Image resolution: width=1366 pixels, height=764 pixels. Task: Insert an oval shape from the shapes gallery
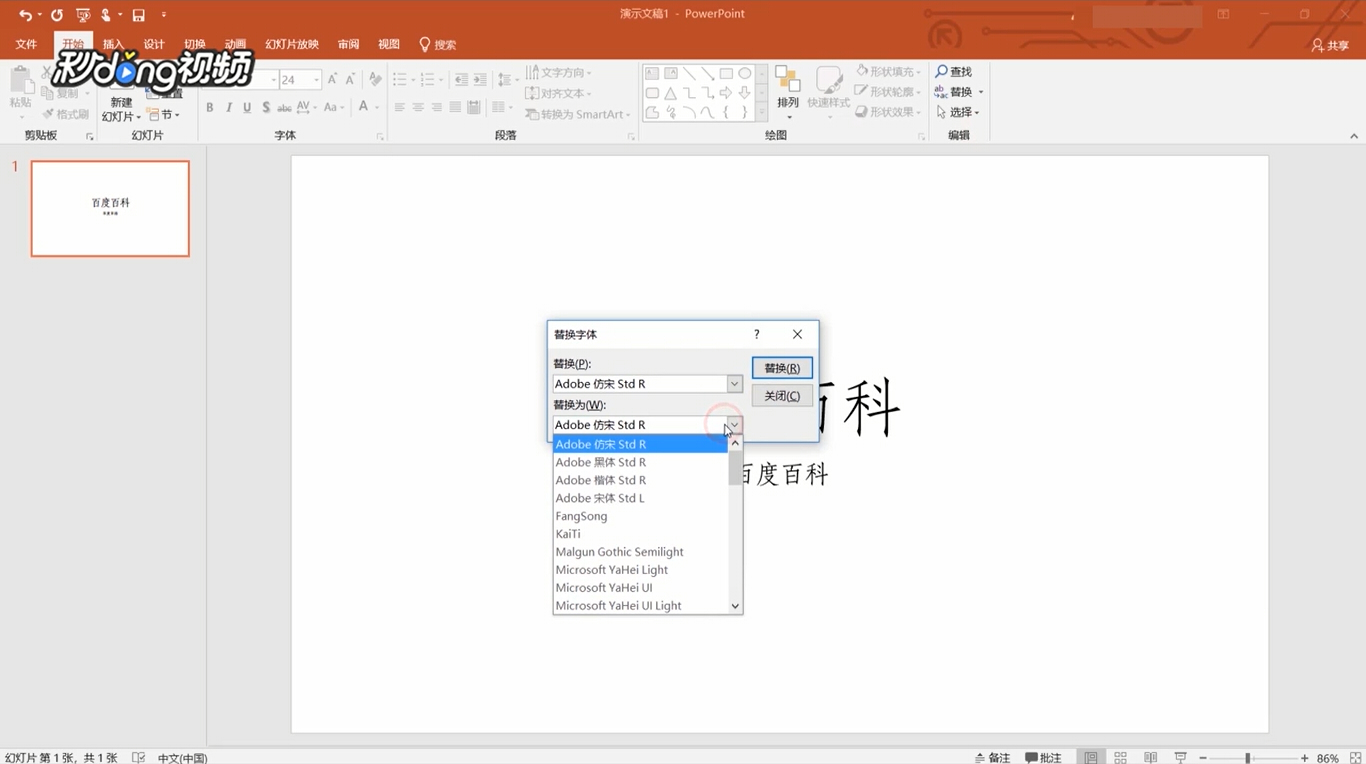(744, 72)
